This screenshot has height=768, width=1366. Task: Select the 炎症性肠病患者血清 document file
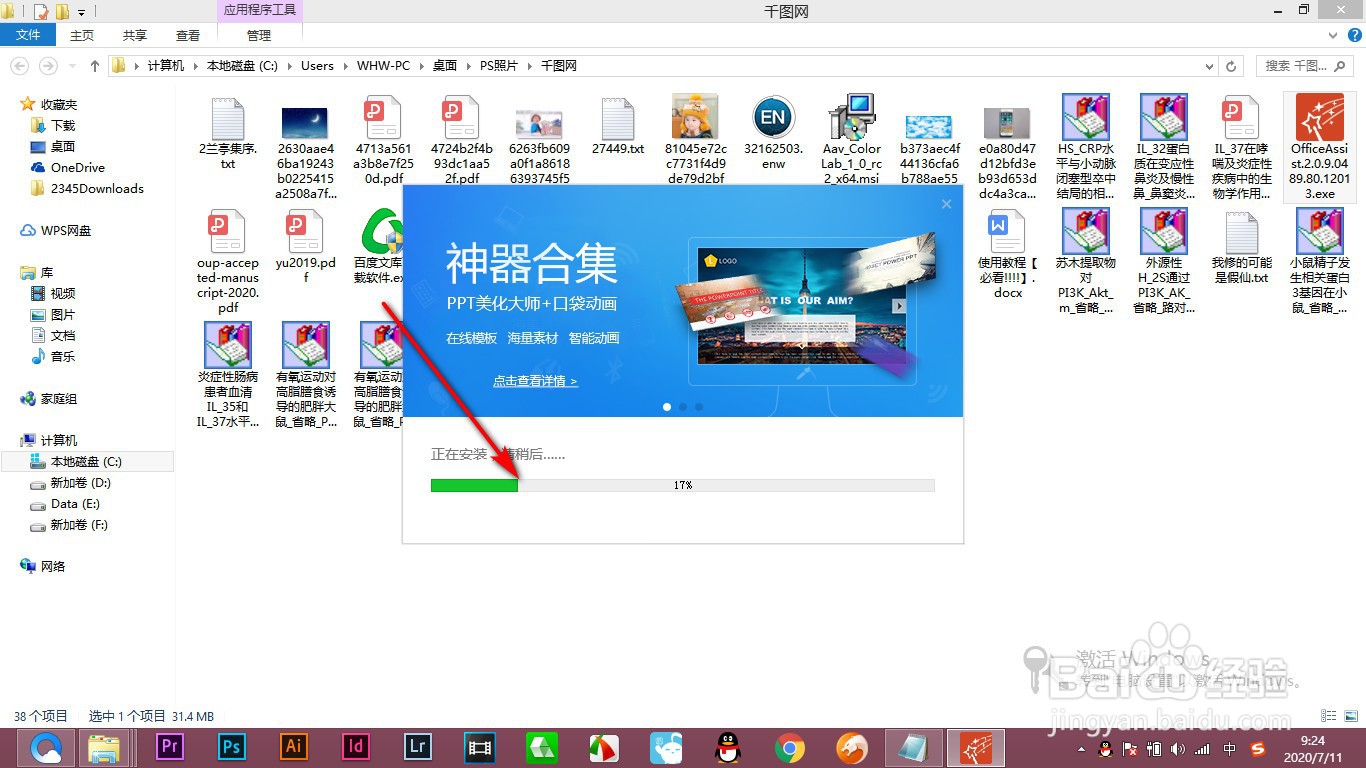[x=228, y=376]
